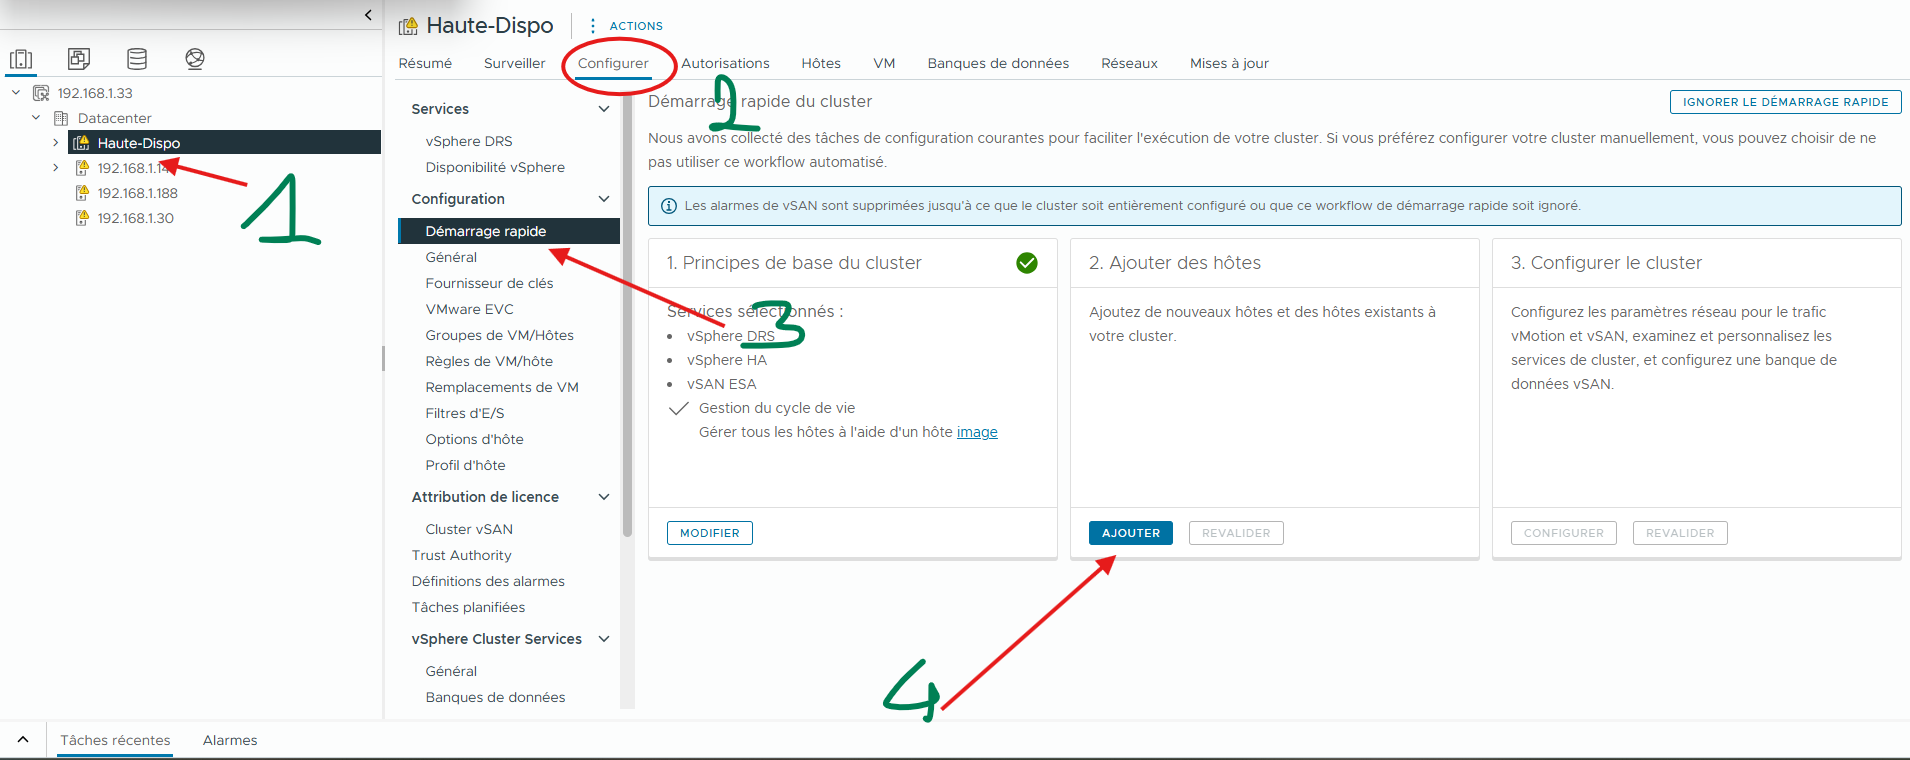Click the info icon in the vSAN alarm banner

[669, 206]
